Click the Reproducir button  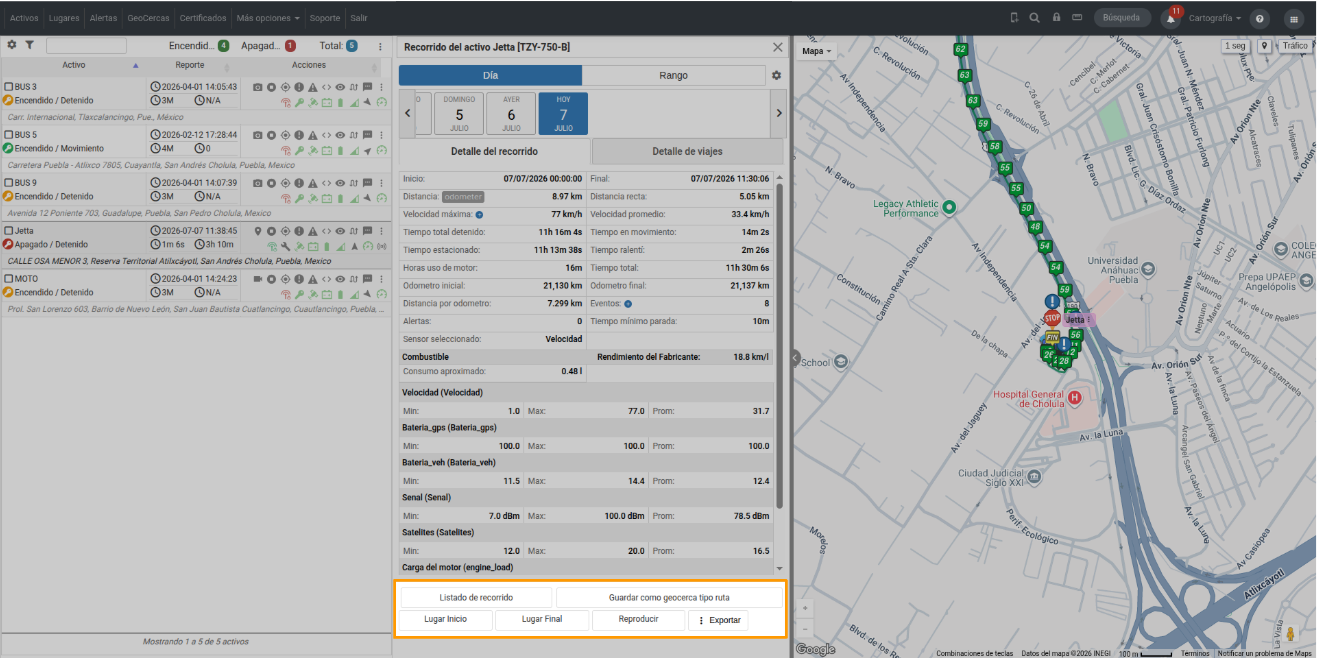click(638, 619)
